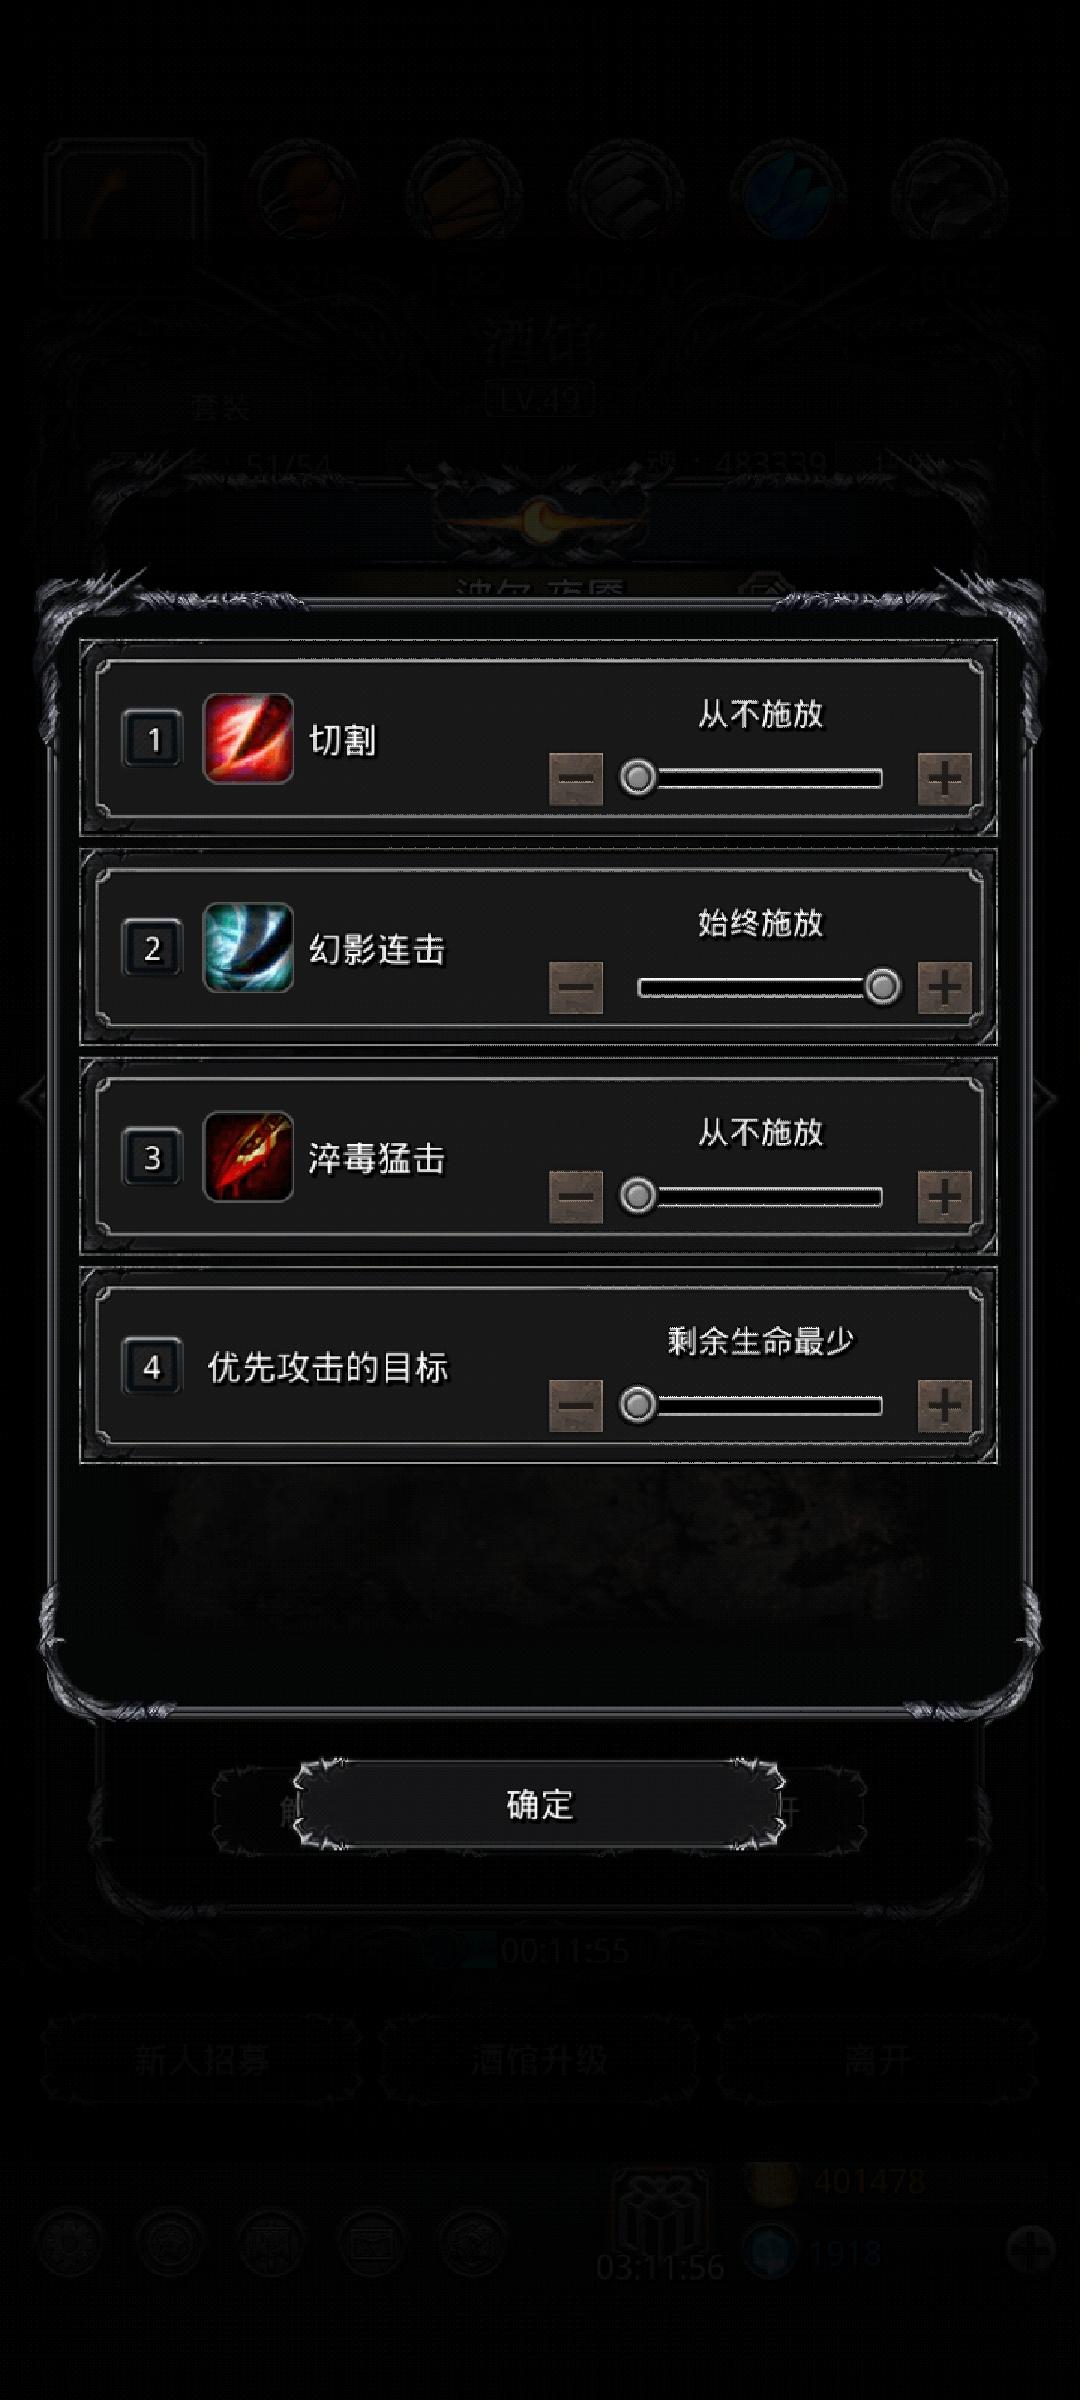This screenshot has width=1080, height=2400.
Task: Click minus button for 幻影连击
Action: (x=576, y=988)
